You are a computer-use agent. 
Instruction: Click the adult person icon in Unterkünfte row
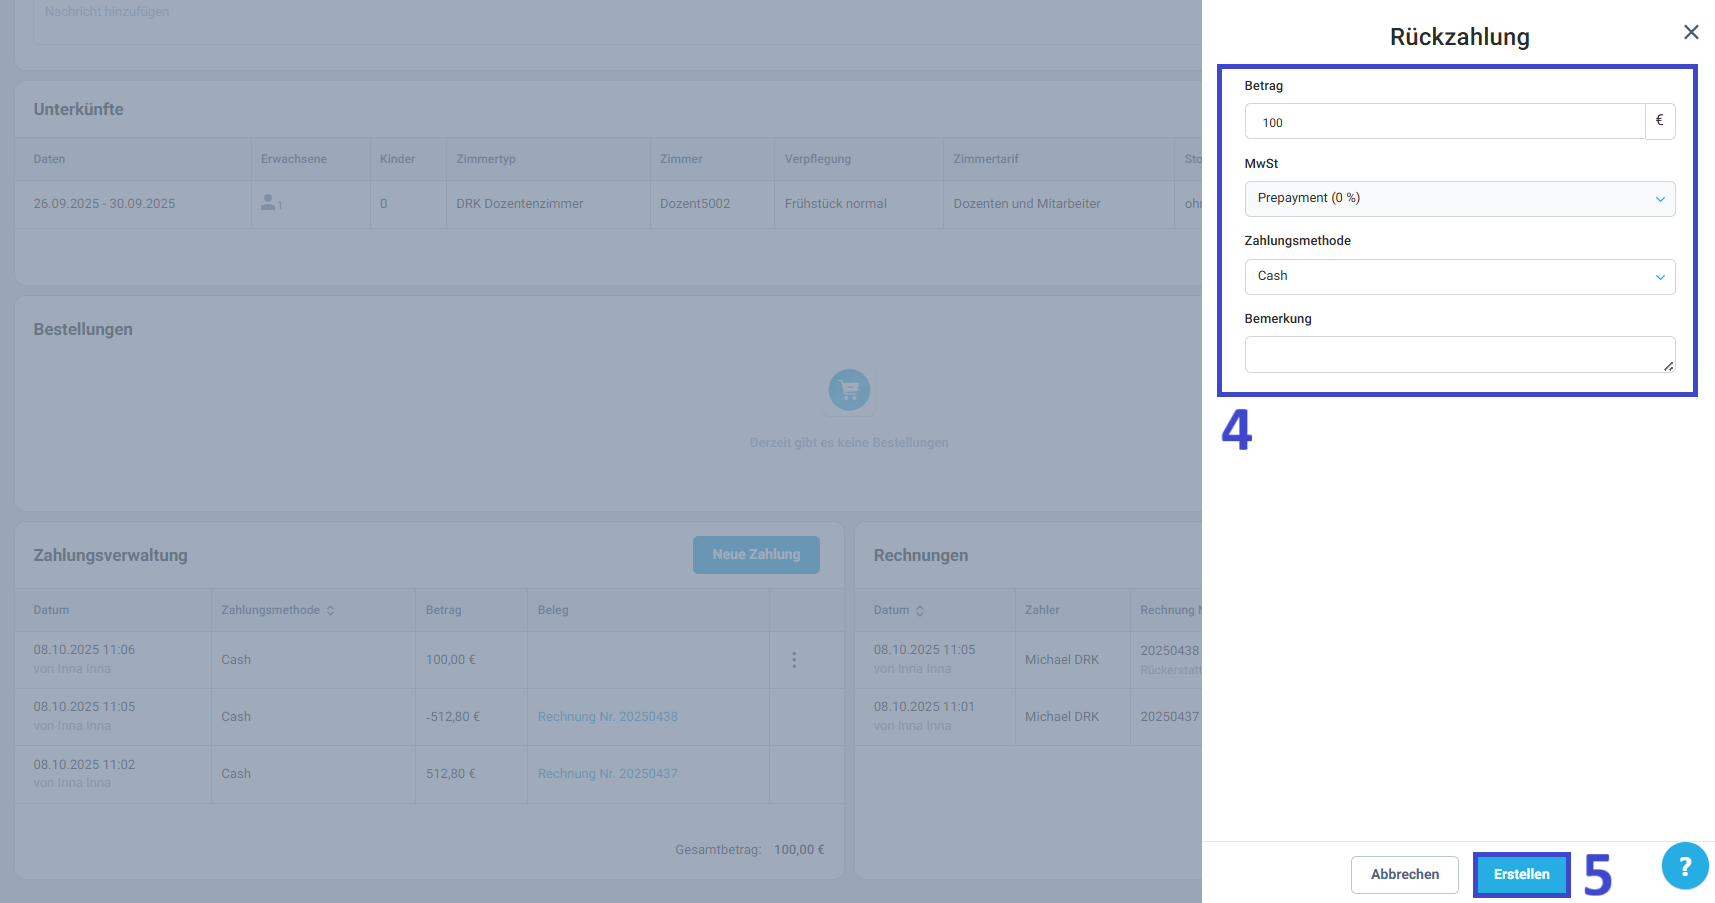point(268,202)
